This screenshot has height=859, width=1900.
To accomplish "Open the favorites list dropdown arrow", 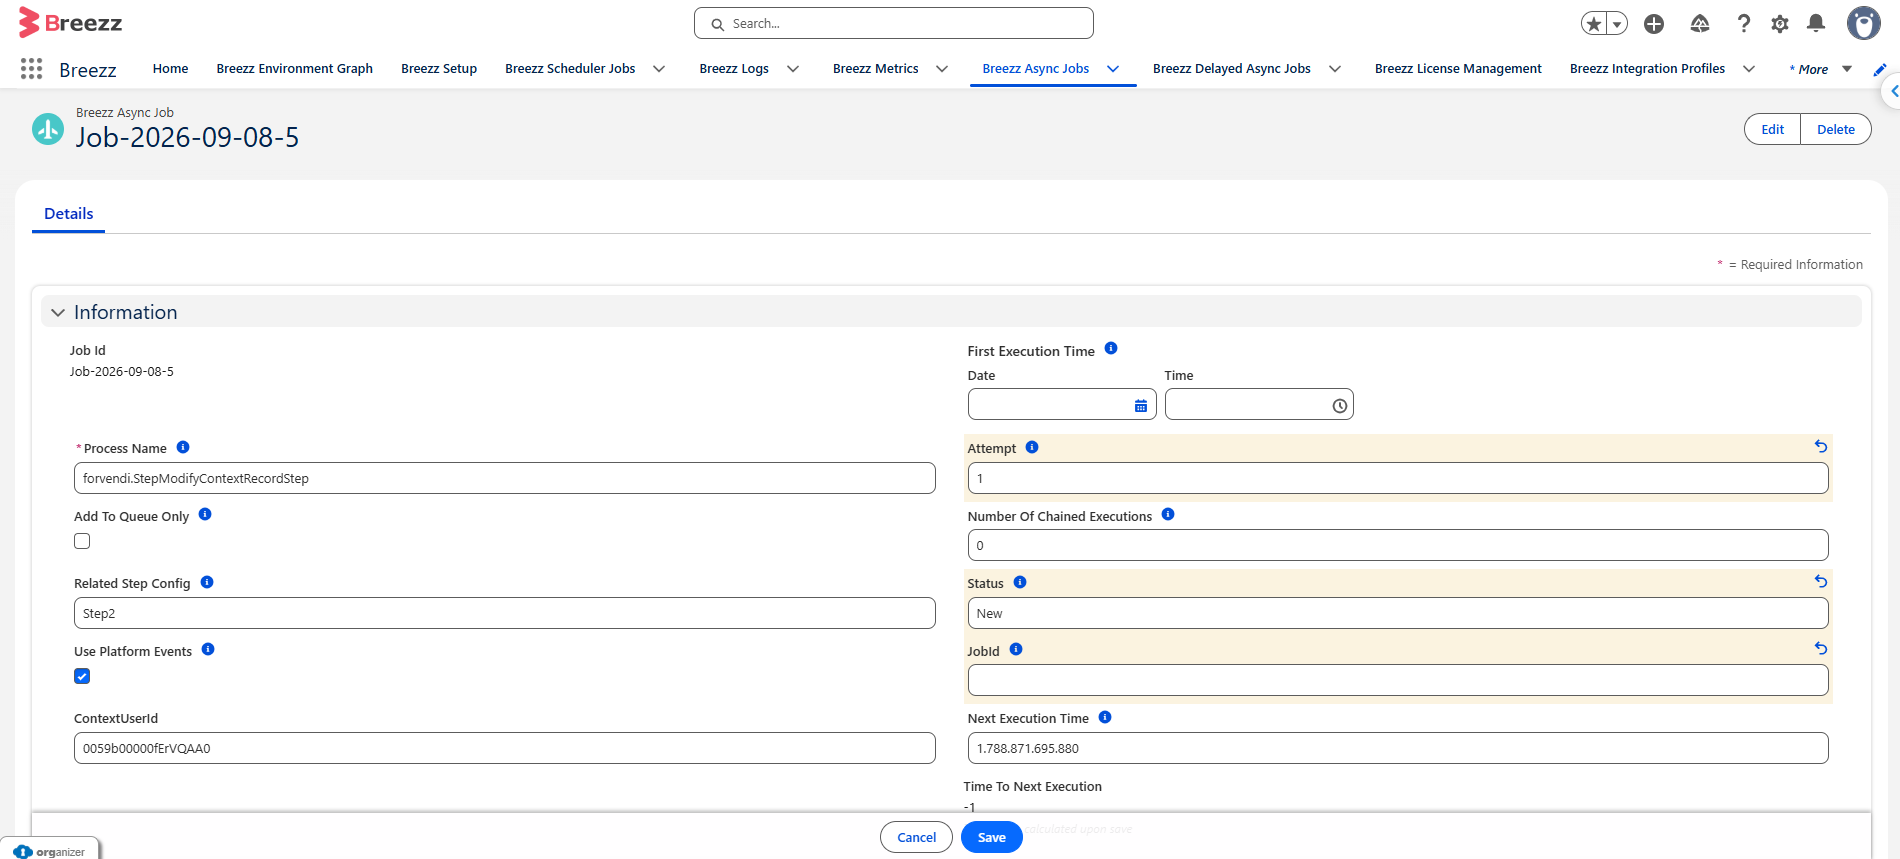I will (x=1617, y=23).
